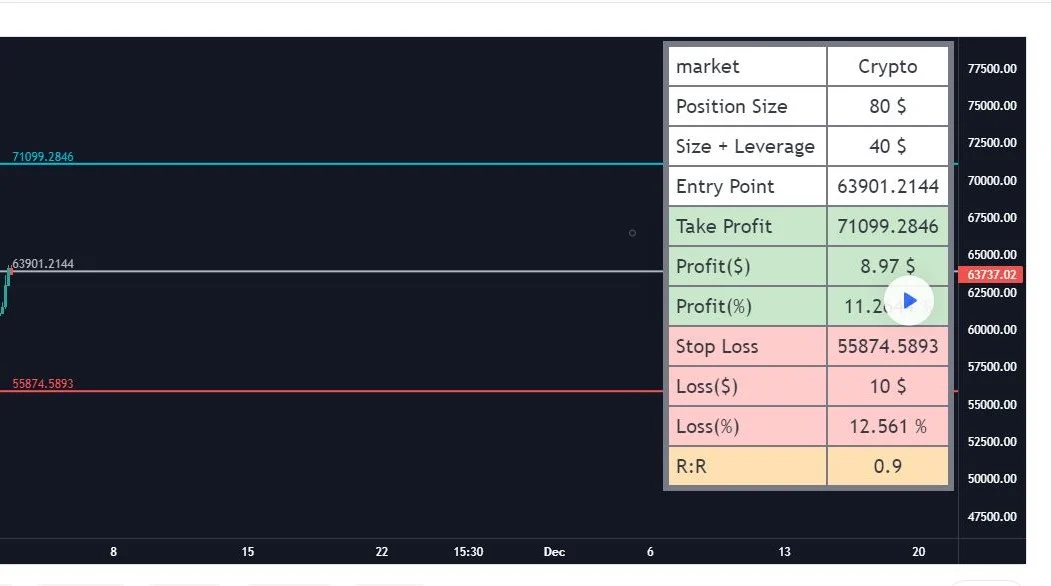
Task: Click the Stop Loss table cell
Action: [x=747, y=346]
